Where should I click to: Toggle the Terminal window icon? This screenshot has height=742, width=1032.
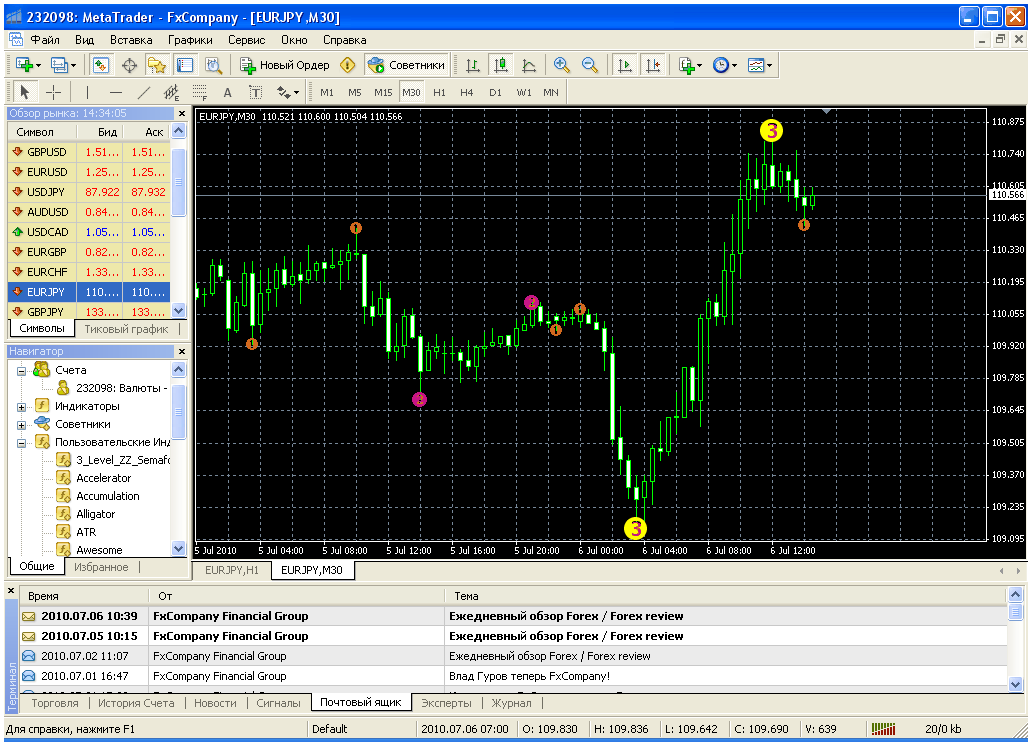click(185, 65)
